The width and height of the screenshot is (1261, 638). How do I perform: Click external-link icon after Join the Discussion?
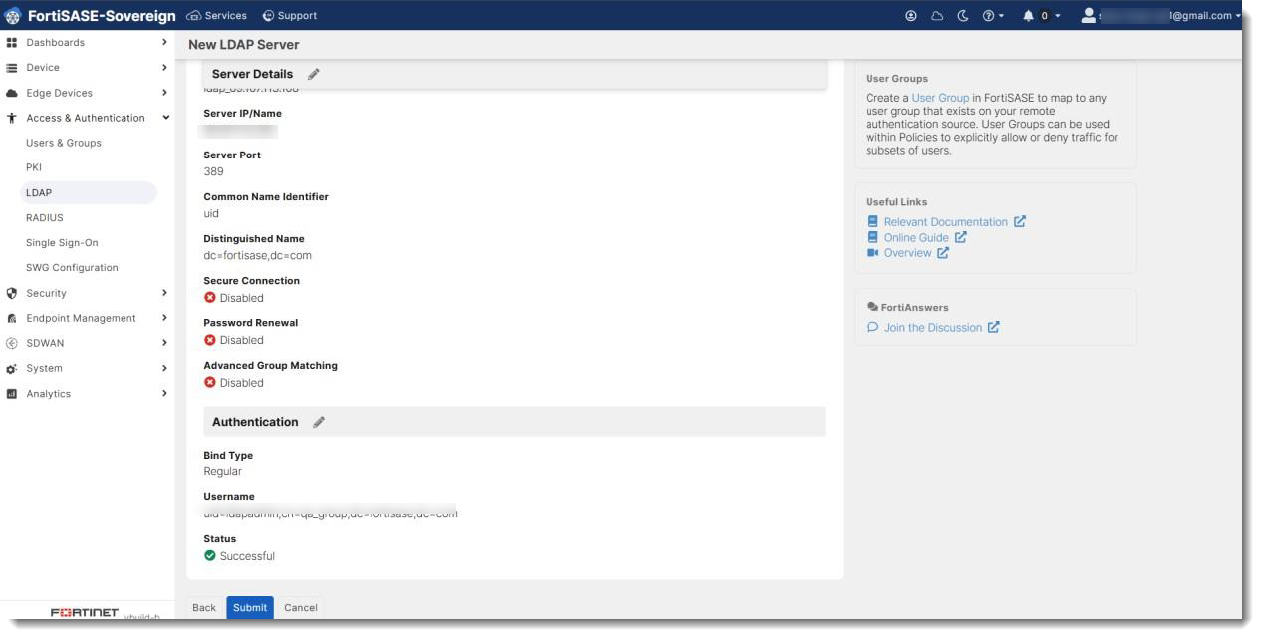click(x=994, y=327)
